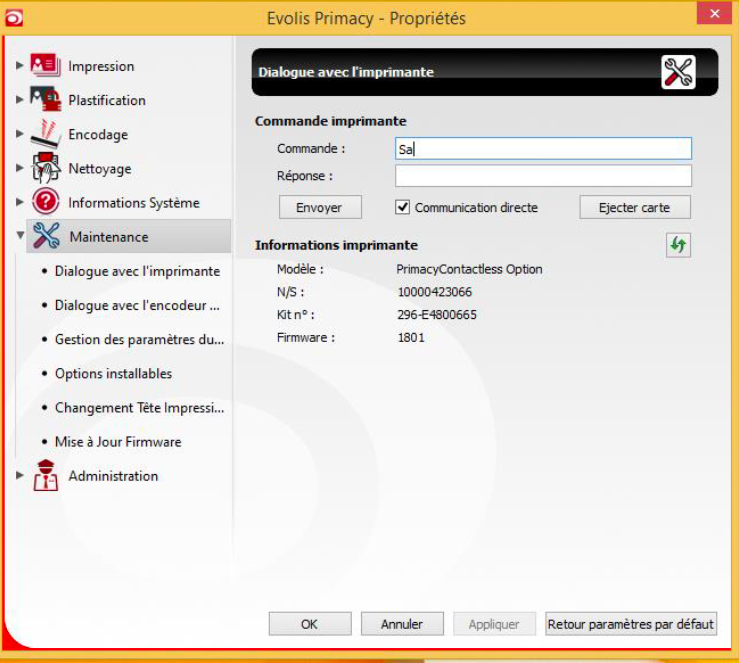Screen dimensions: 739x663
Task: Refresh printer information with green arrows icon
Action: click(x=678, y=245)
